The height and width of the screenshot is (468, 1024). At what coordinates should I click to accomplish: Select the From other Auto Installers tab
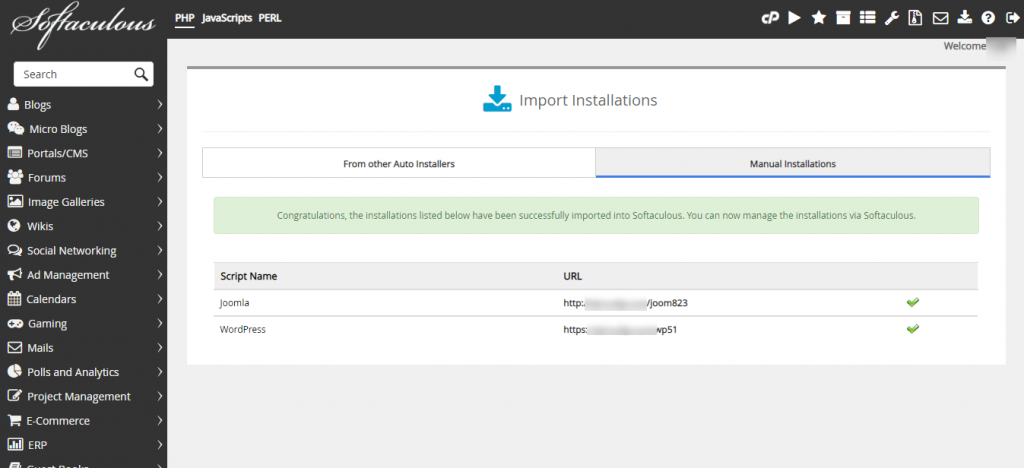pos(399,163)
